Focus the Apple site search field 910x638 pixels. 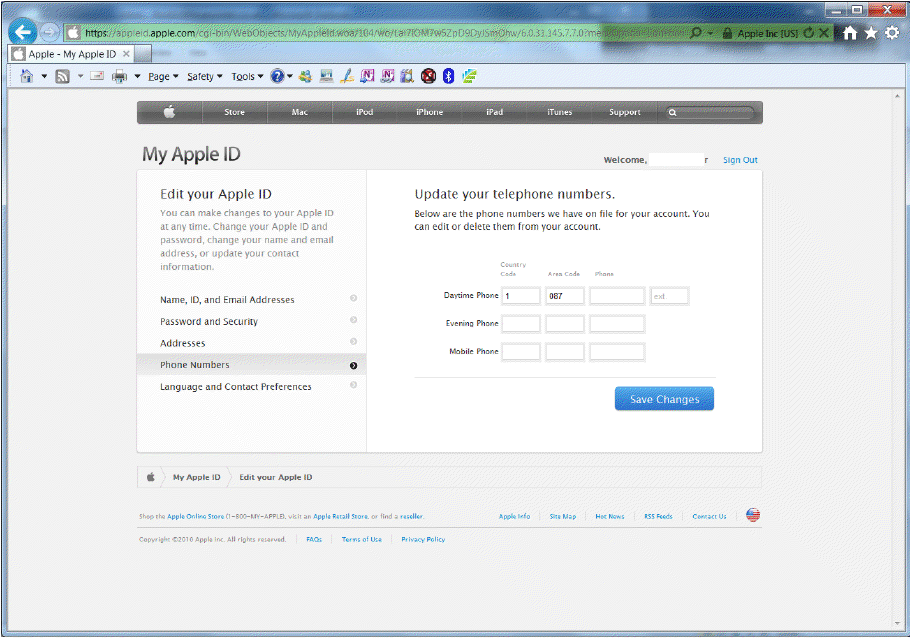[x=710, y=112]
